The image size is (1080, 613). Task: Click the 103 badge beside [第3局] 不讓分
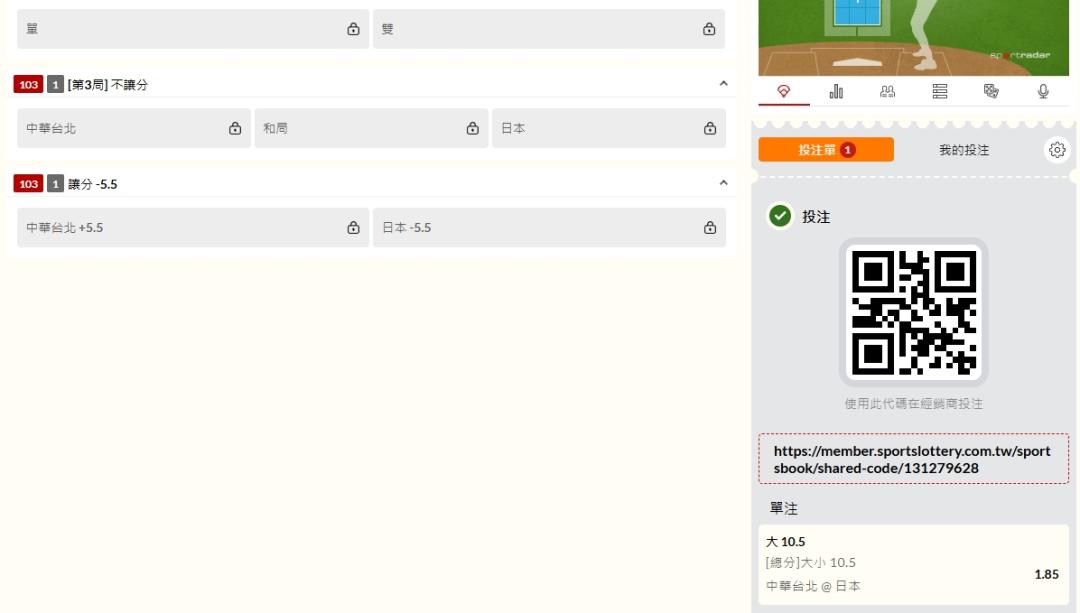tap(28, 85)
